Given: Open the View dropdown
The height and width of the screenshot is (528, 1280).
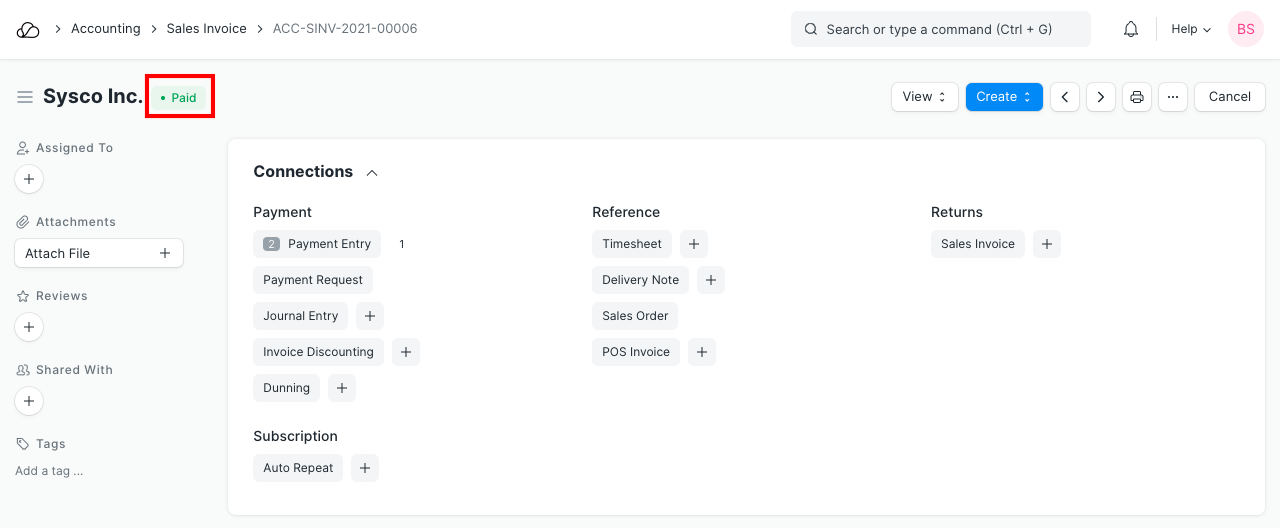Looking at the screenshot, I should pyautogui.click(x=924, y=97).
